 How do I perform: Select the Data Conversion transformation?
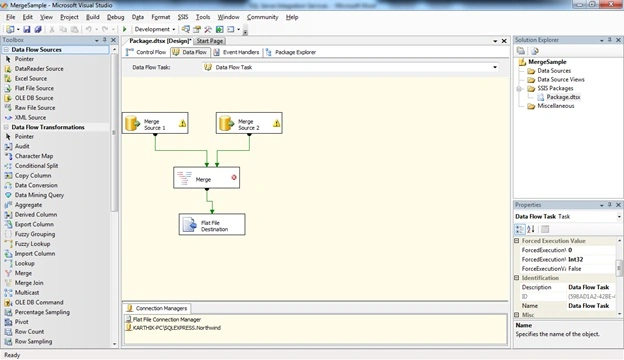tap(36, 185)
